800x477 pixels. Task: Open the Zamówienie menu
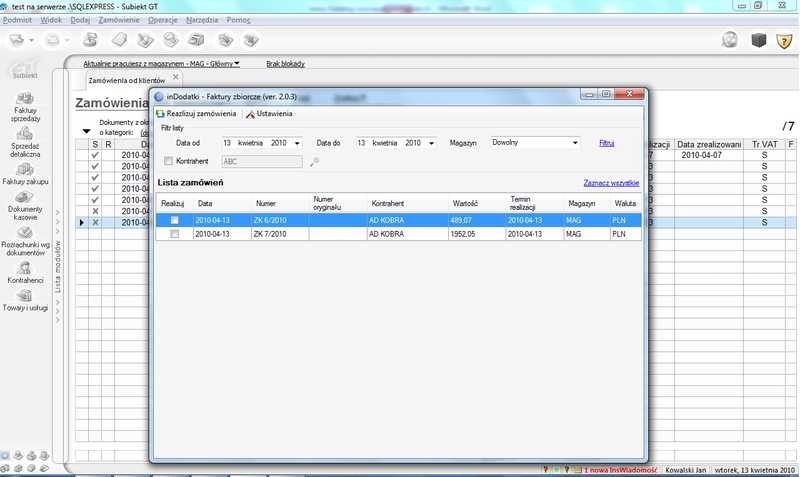click(x=119, y=20)
